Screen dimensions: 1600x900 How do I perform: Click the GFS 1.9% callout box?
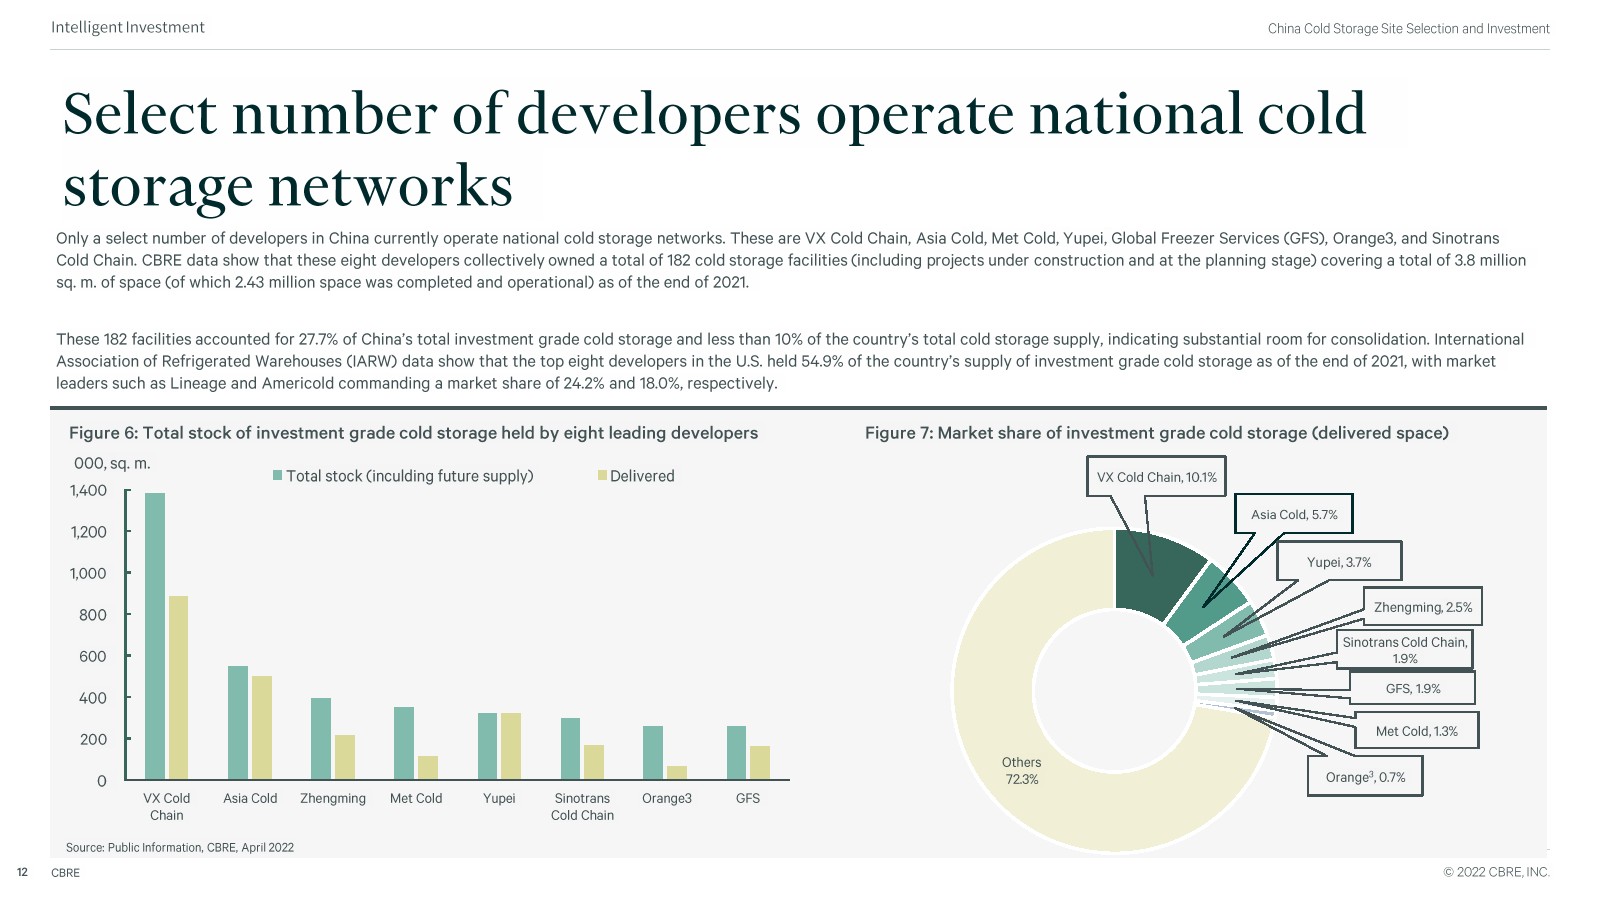tap(1412, 688)
